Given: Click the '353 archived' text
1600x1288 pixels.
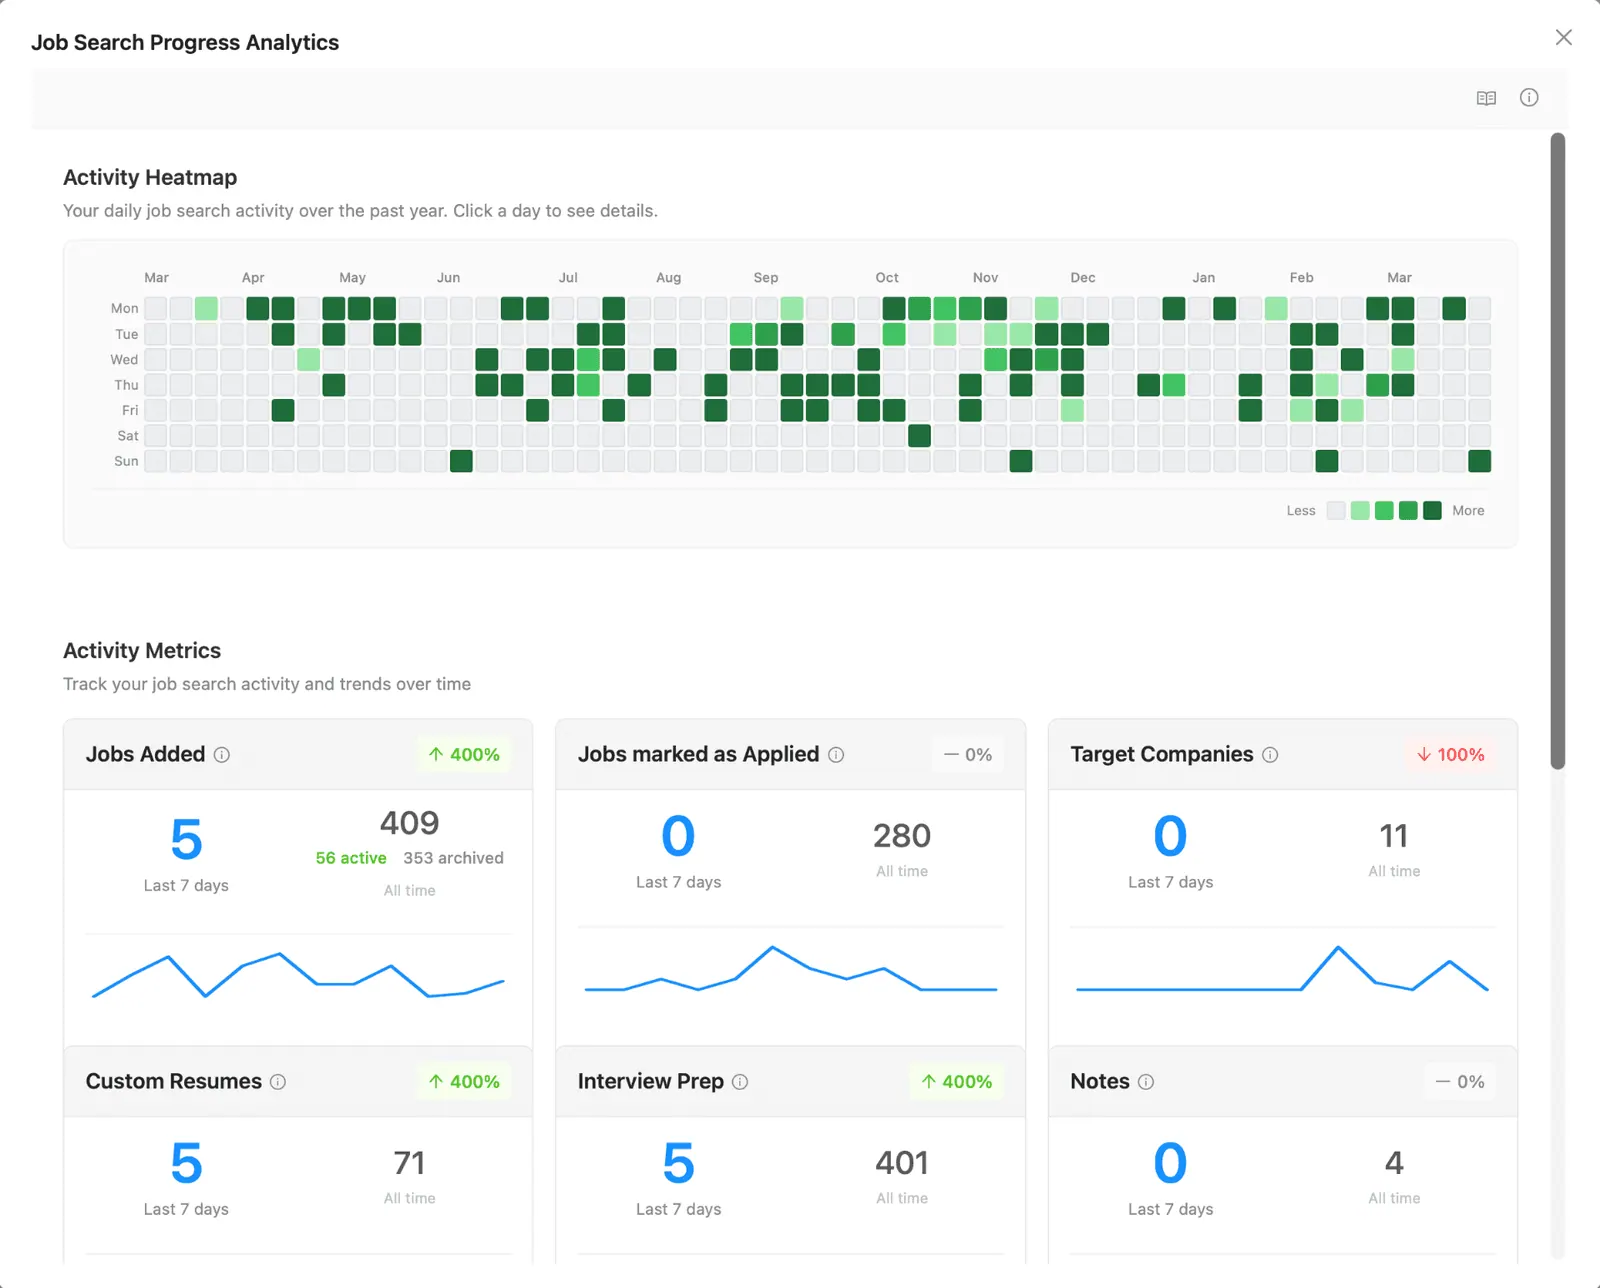Looking at the screenshot, I should tap(453, 859).
